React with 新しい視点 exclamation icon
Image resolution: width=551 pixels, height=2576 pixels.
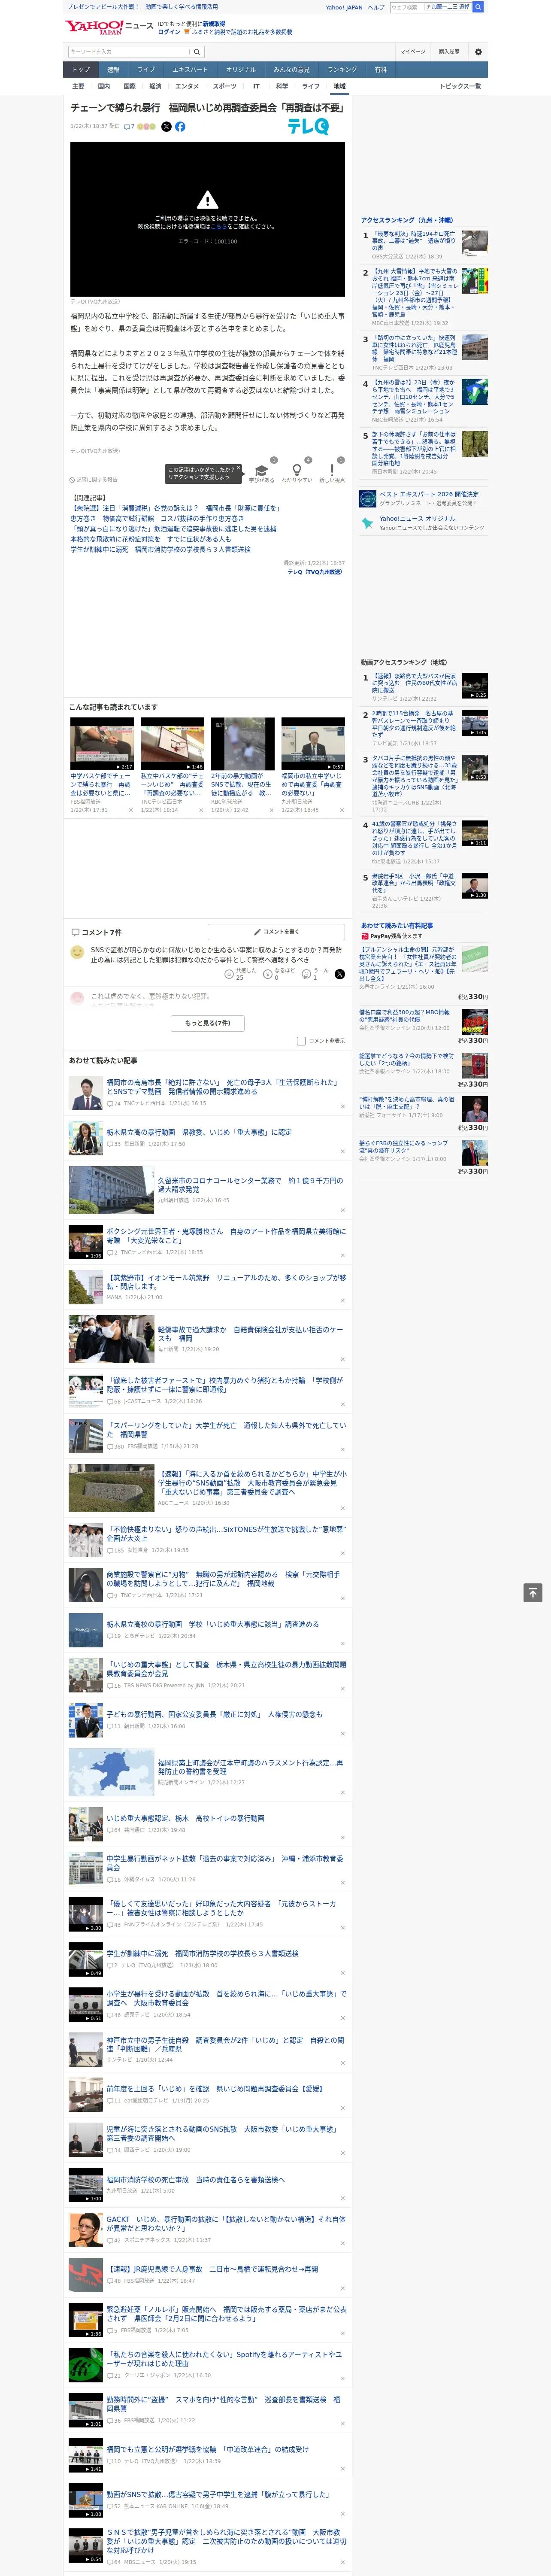[332, 471]
